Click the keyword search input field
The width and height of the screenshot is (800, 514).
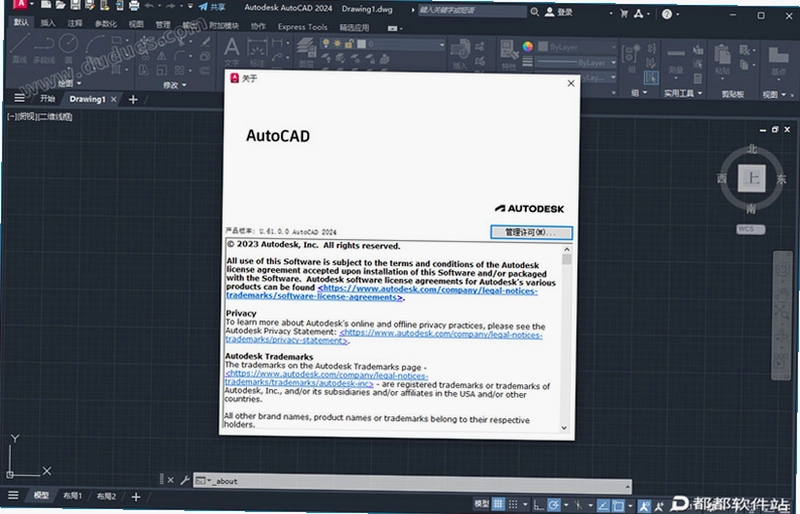click(472, 10)
